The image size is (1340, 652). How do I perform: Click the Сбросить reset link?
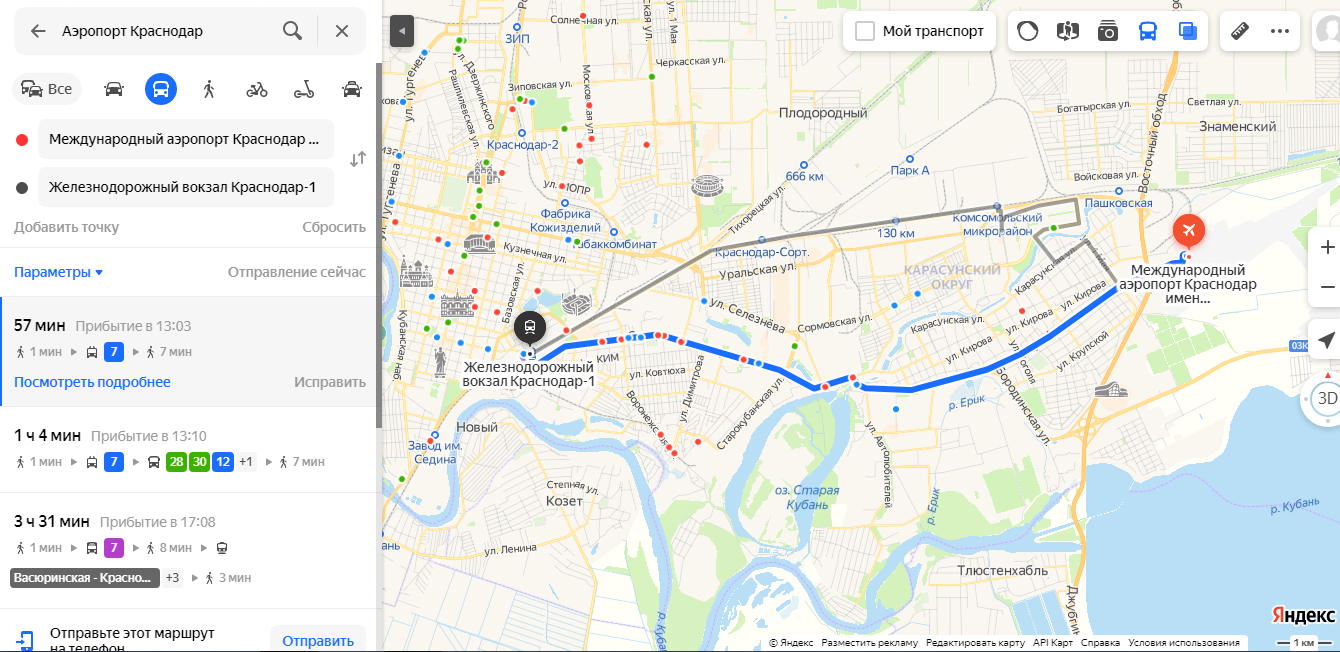(334, 227)
